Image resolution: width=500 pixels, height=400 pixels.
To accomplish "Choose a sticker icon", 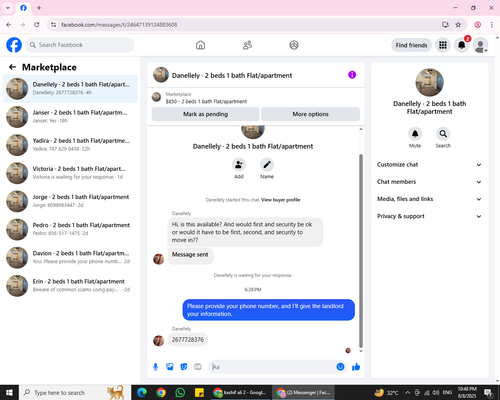I will (184, 367).
